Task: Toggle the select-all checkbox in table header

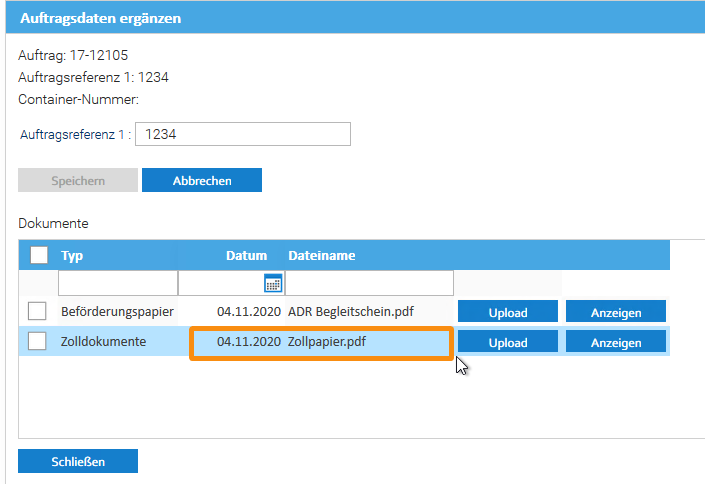Action: pos(38,255)
